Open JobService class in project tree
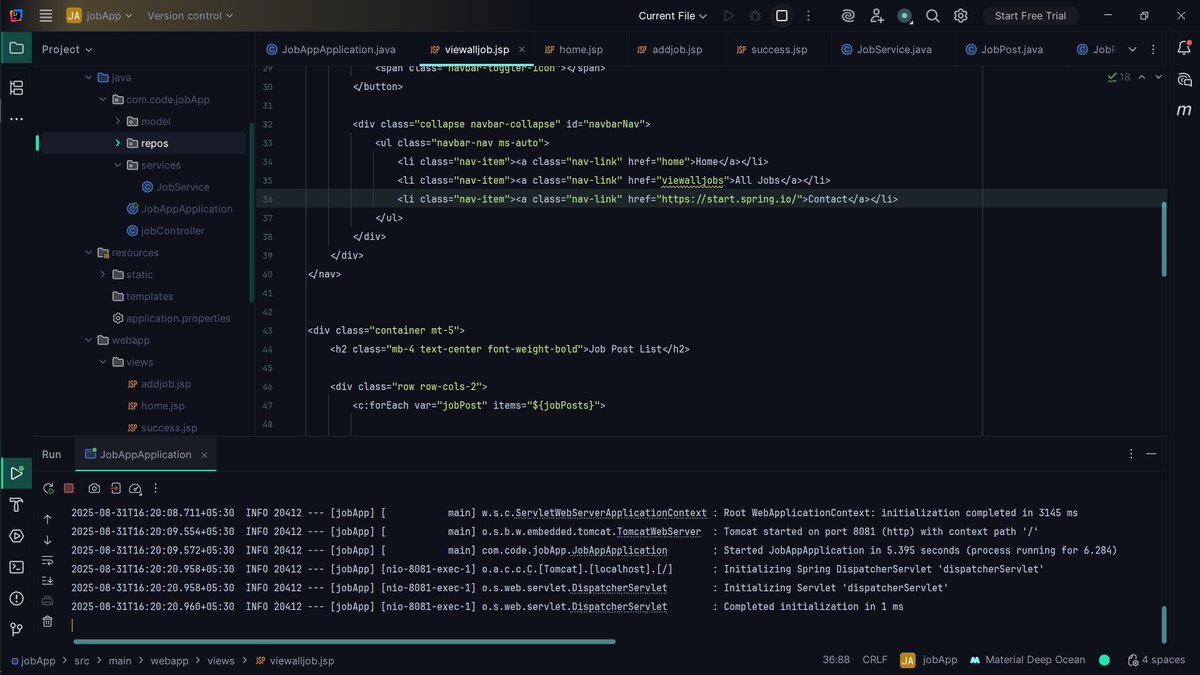 pos(175,187)
